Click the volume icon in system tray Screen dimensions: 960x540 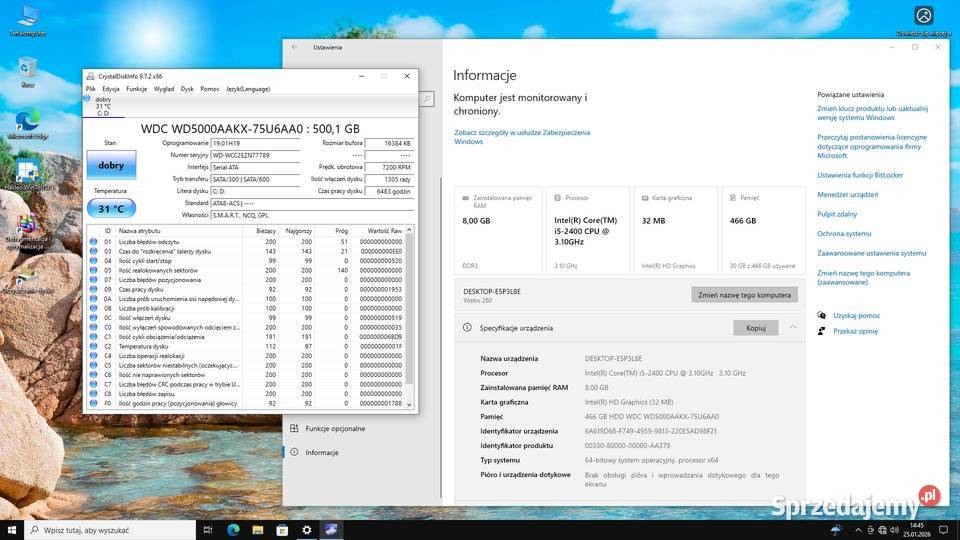coord(894,530)
